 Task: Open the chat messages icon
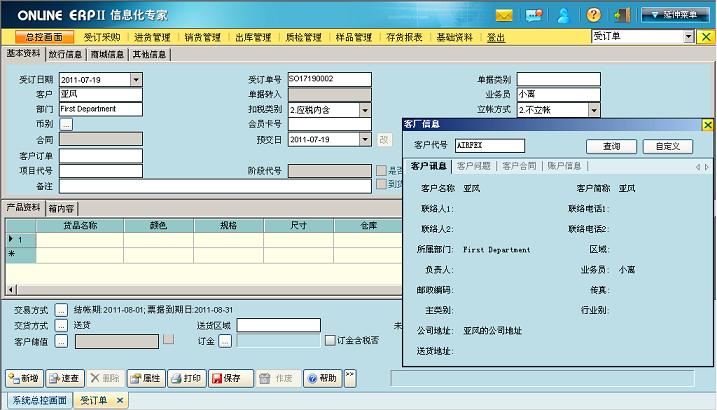click(534, 15)
